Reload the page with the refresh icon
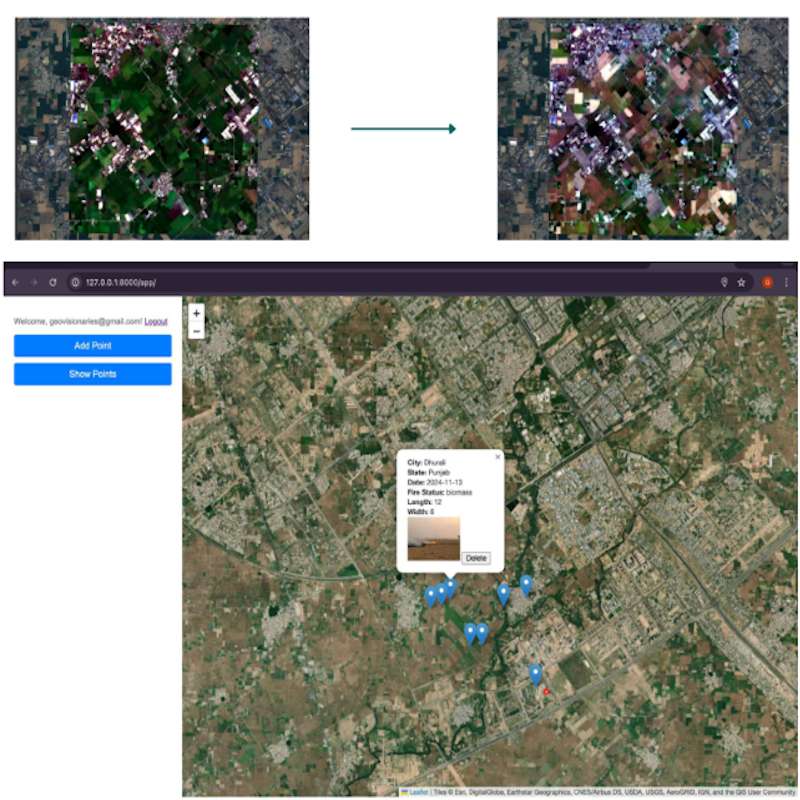Screen dimensions: 800x800 tap(53, 283)
